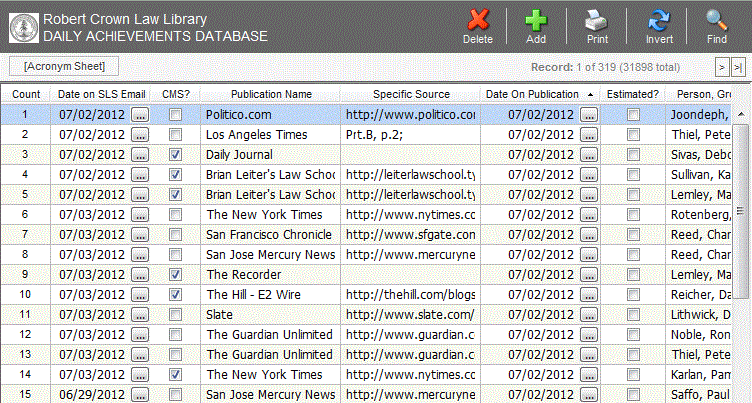Image resolution: width=752 pixels, height=403 pixels.
Task: Click the library seal logo
Action: coord(24,28)
